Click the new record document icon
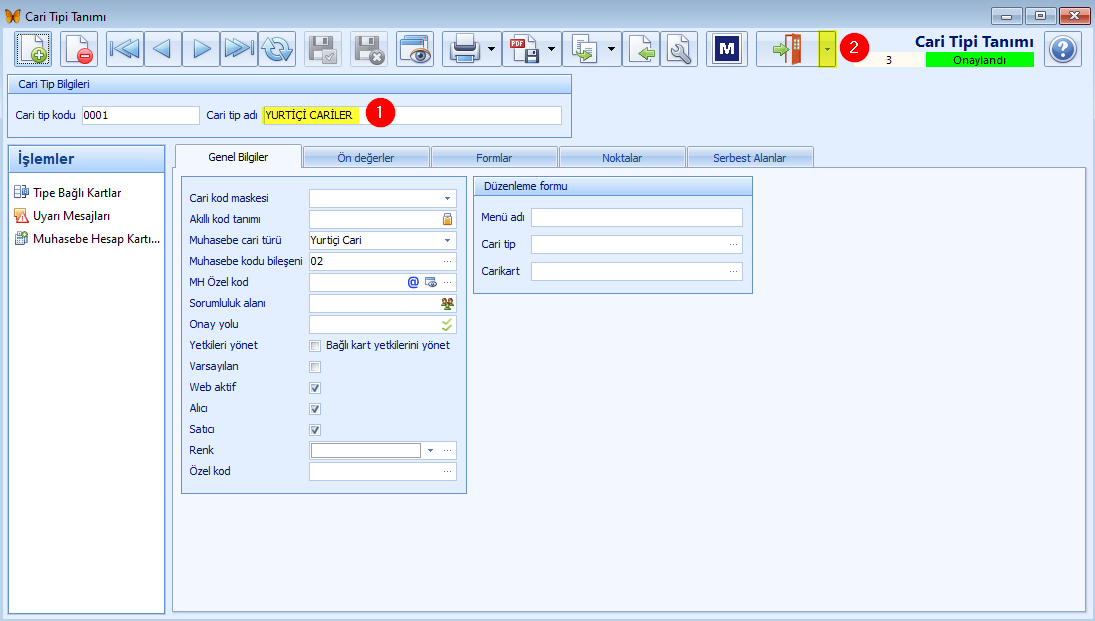Viewport: 1095px width, 621px height. pos(33,49)
